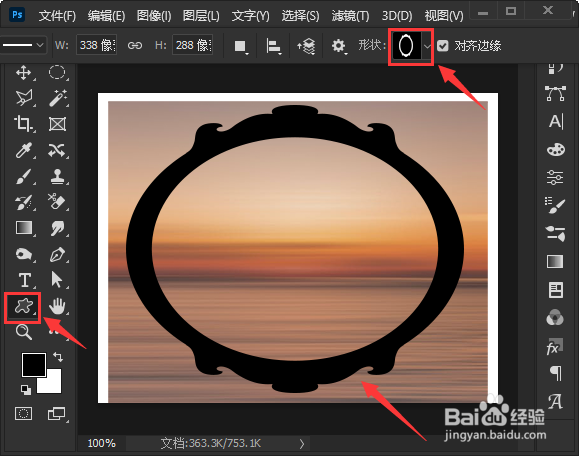Click the H height input field
Screen dimensions: 579x456
point(192,45)
